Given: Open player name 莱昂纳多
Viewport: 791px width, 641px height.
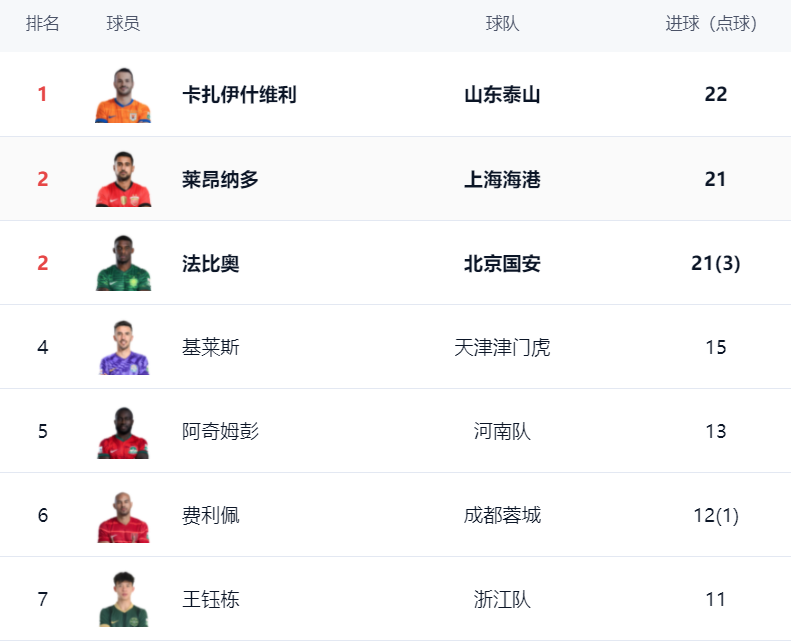Looking at the screenshot, I should click(x=220, y=180).
